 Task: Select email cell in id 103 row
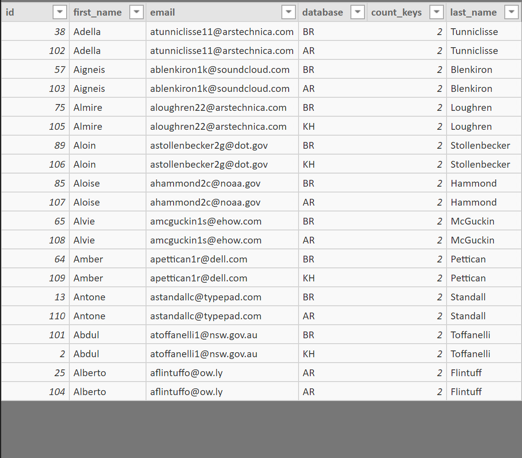click(x=222, y=89)
